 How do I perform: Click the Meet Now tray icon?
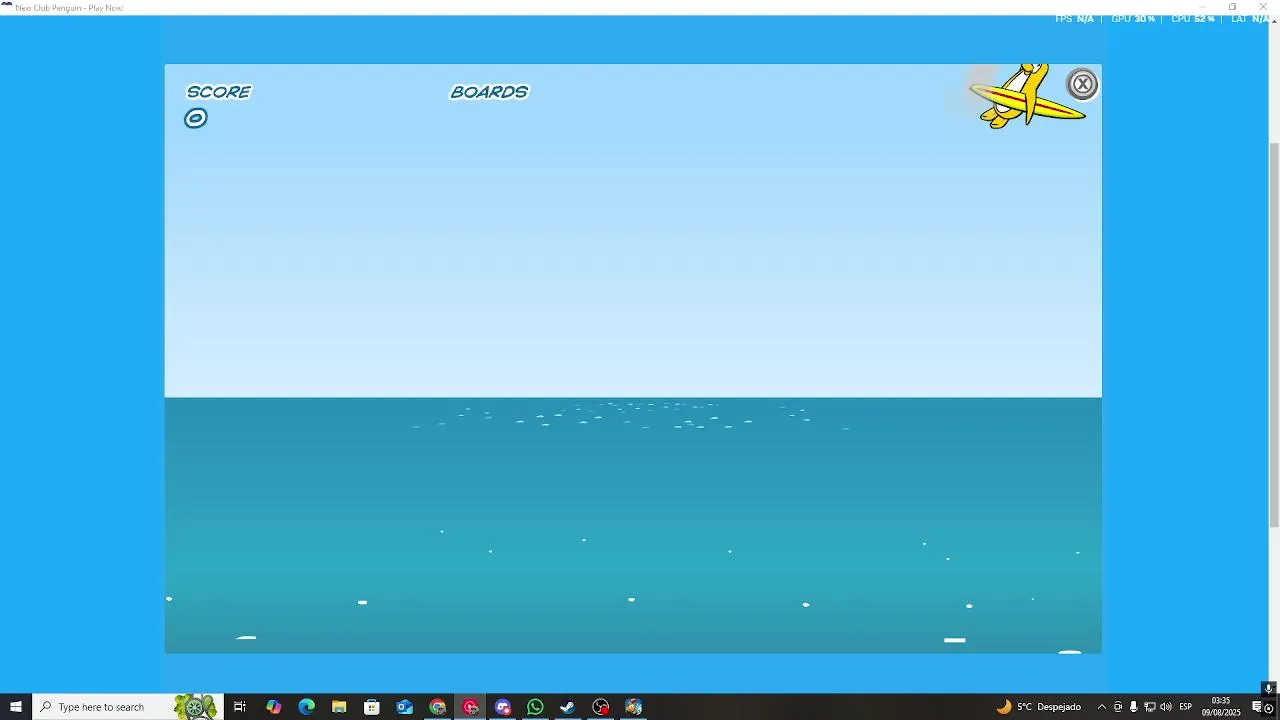click(x=1118, y=707)
